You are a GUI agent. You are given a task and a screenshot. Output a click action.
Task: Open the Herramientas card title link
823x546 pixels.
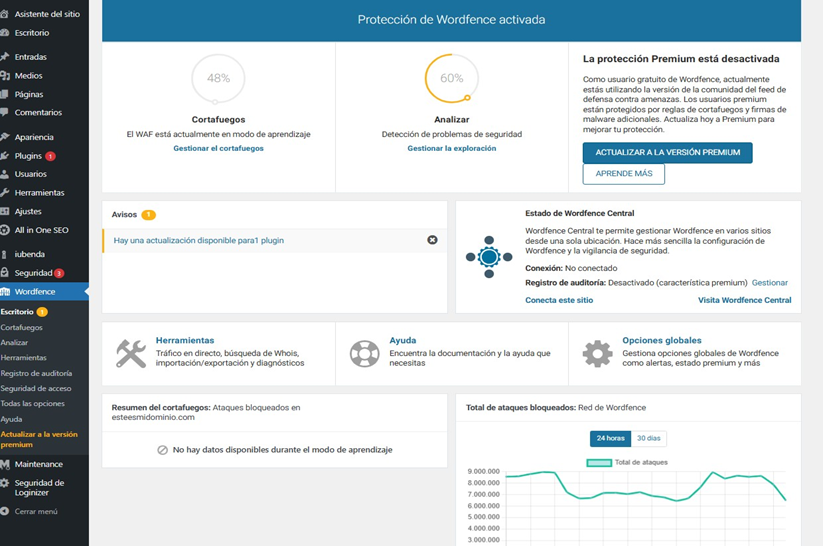pos(185,340)
